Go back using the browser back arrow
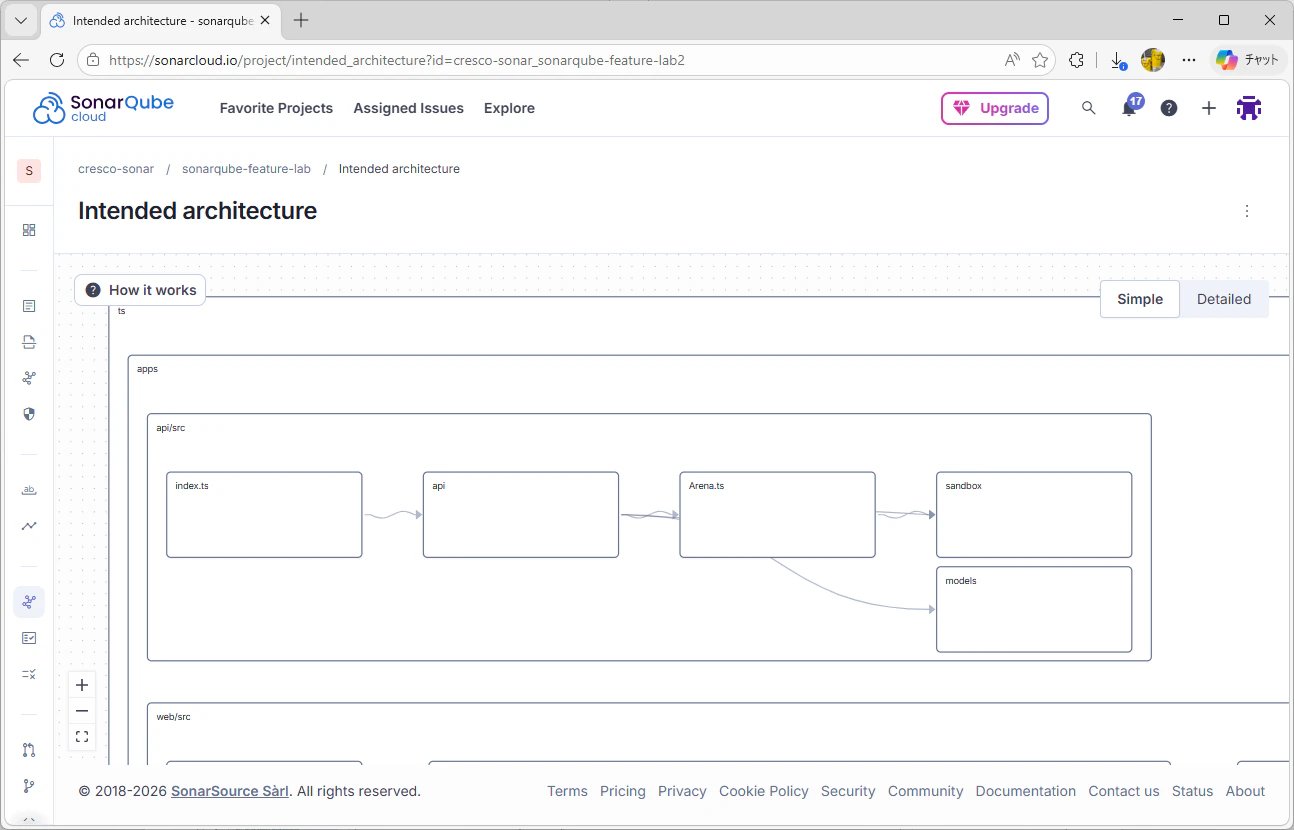The height and width of the screenshot is (830, 1294). [x=21, y=60]
